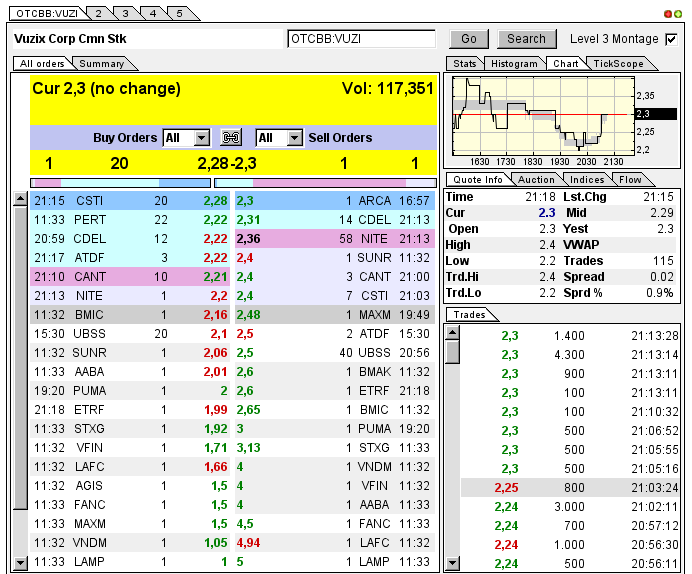This screenshot has height=574, width=692.
Task: Click the link icon between order filters
Action: click(232, 138)
